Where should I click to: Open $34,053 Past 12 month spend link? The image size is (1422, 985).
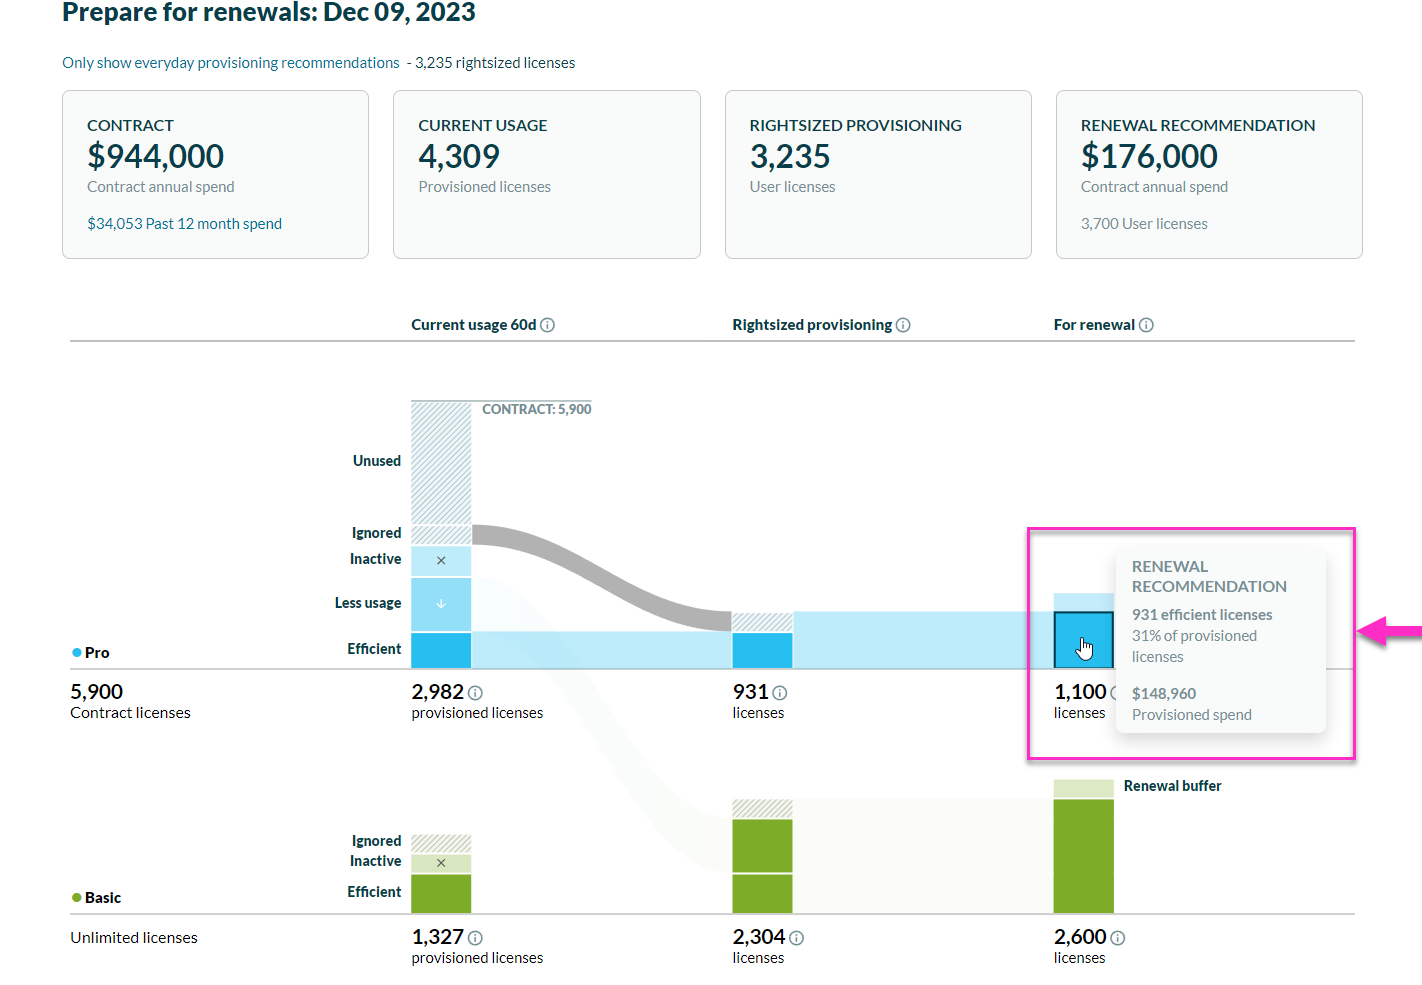pos(184,224)
